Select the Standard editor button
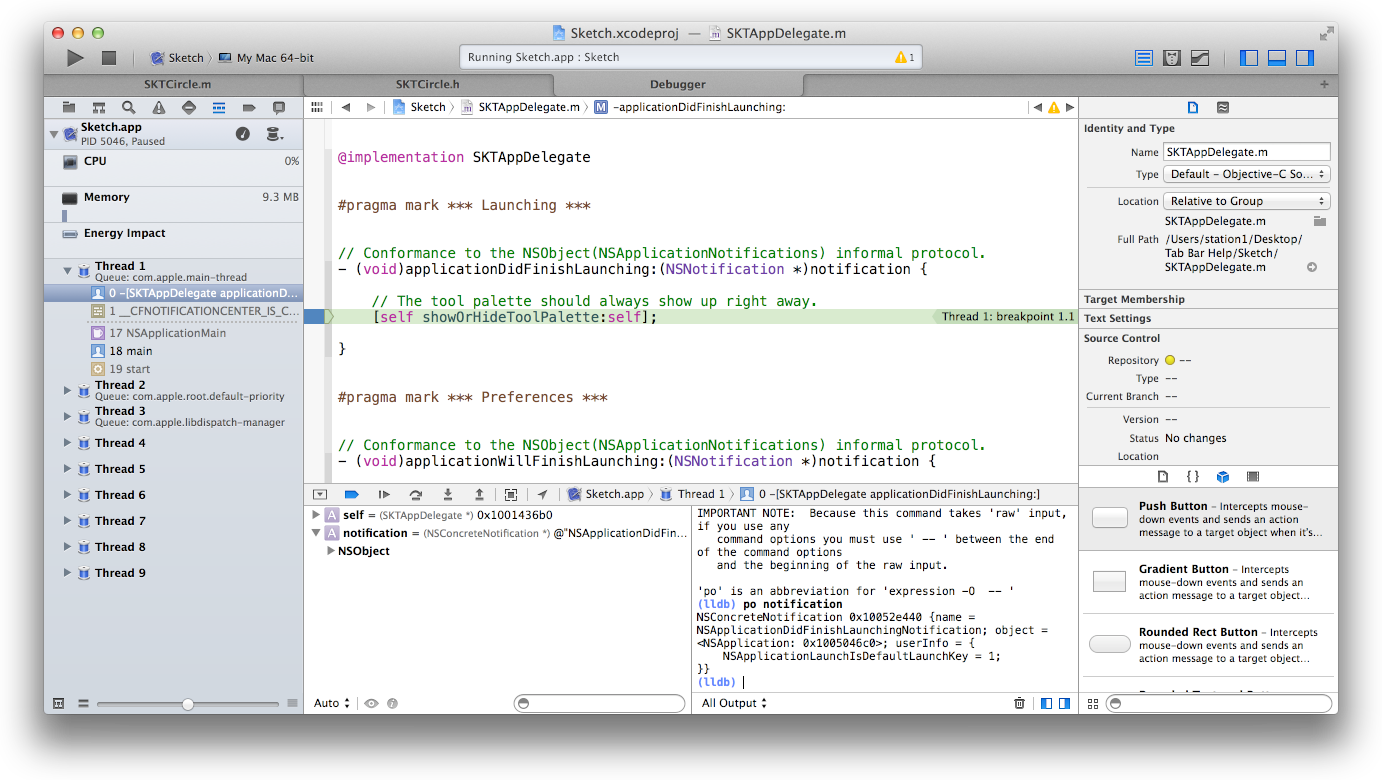The image size is (1382, 780). pos(1144,58)
